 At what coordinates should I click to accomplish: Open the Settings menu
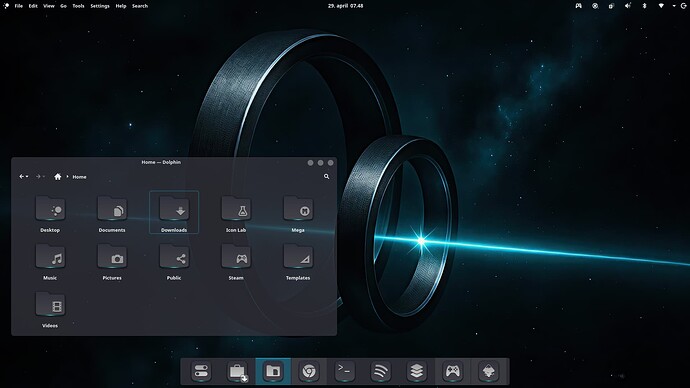(100, 6)
